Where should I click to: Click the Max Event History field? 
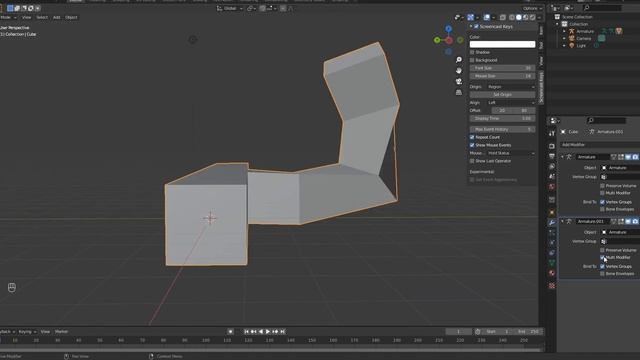(x=502, y=129)
